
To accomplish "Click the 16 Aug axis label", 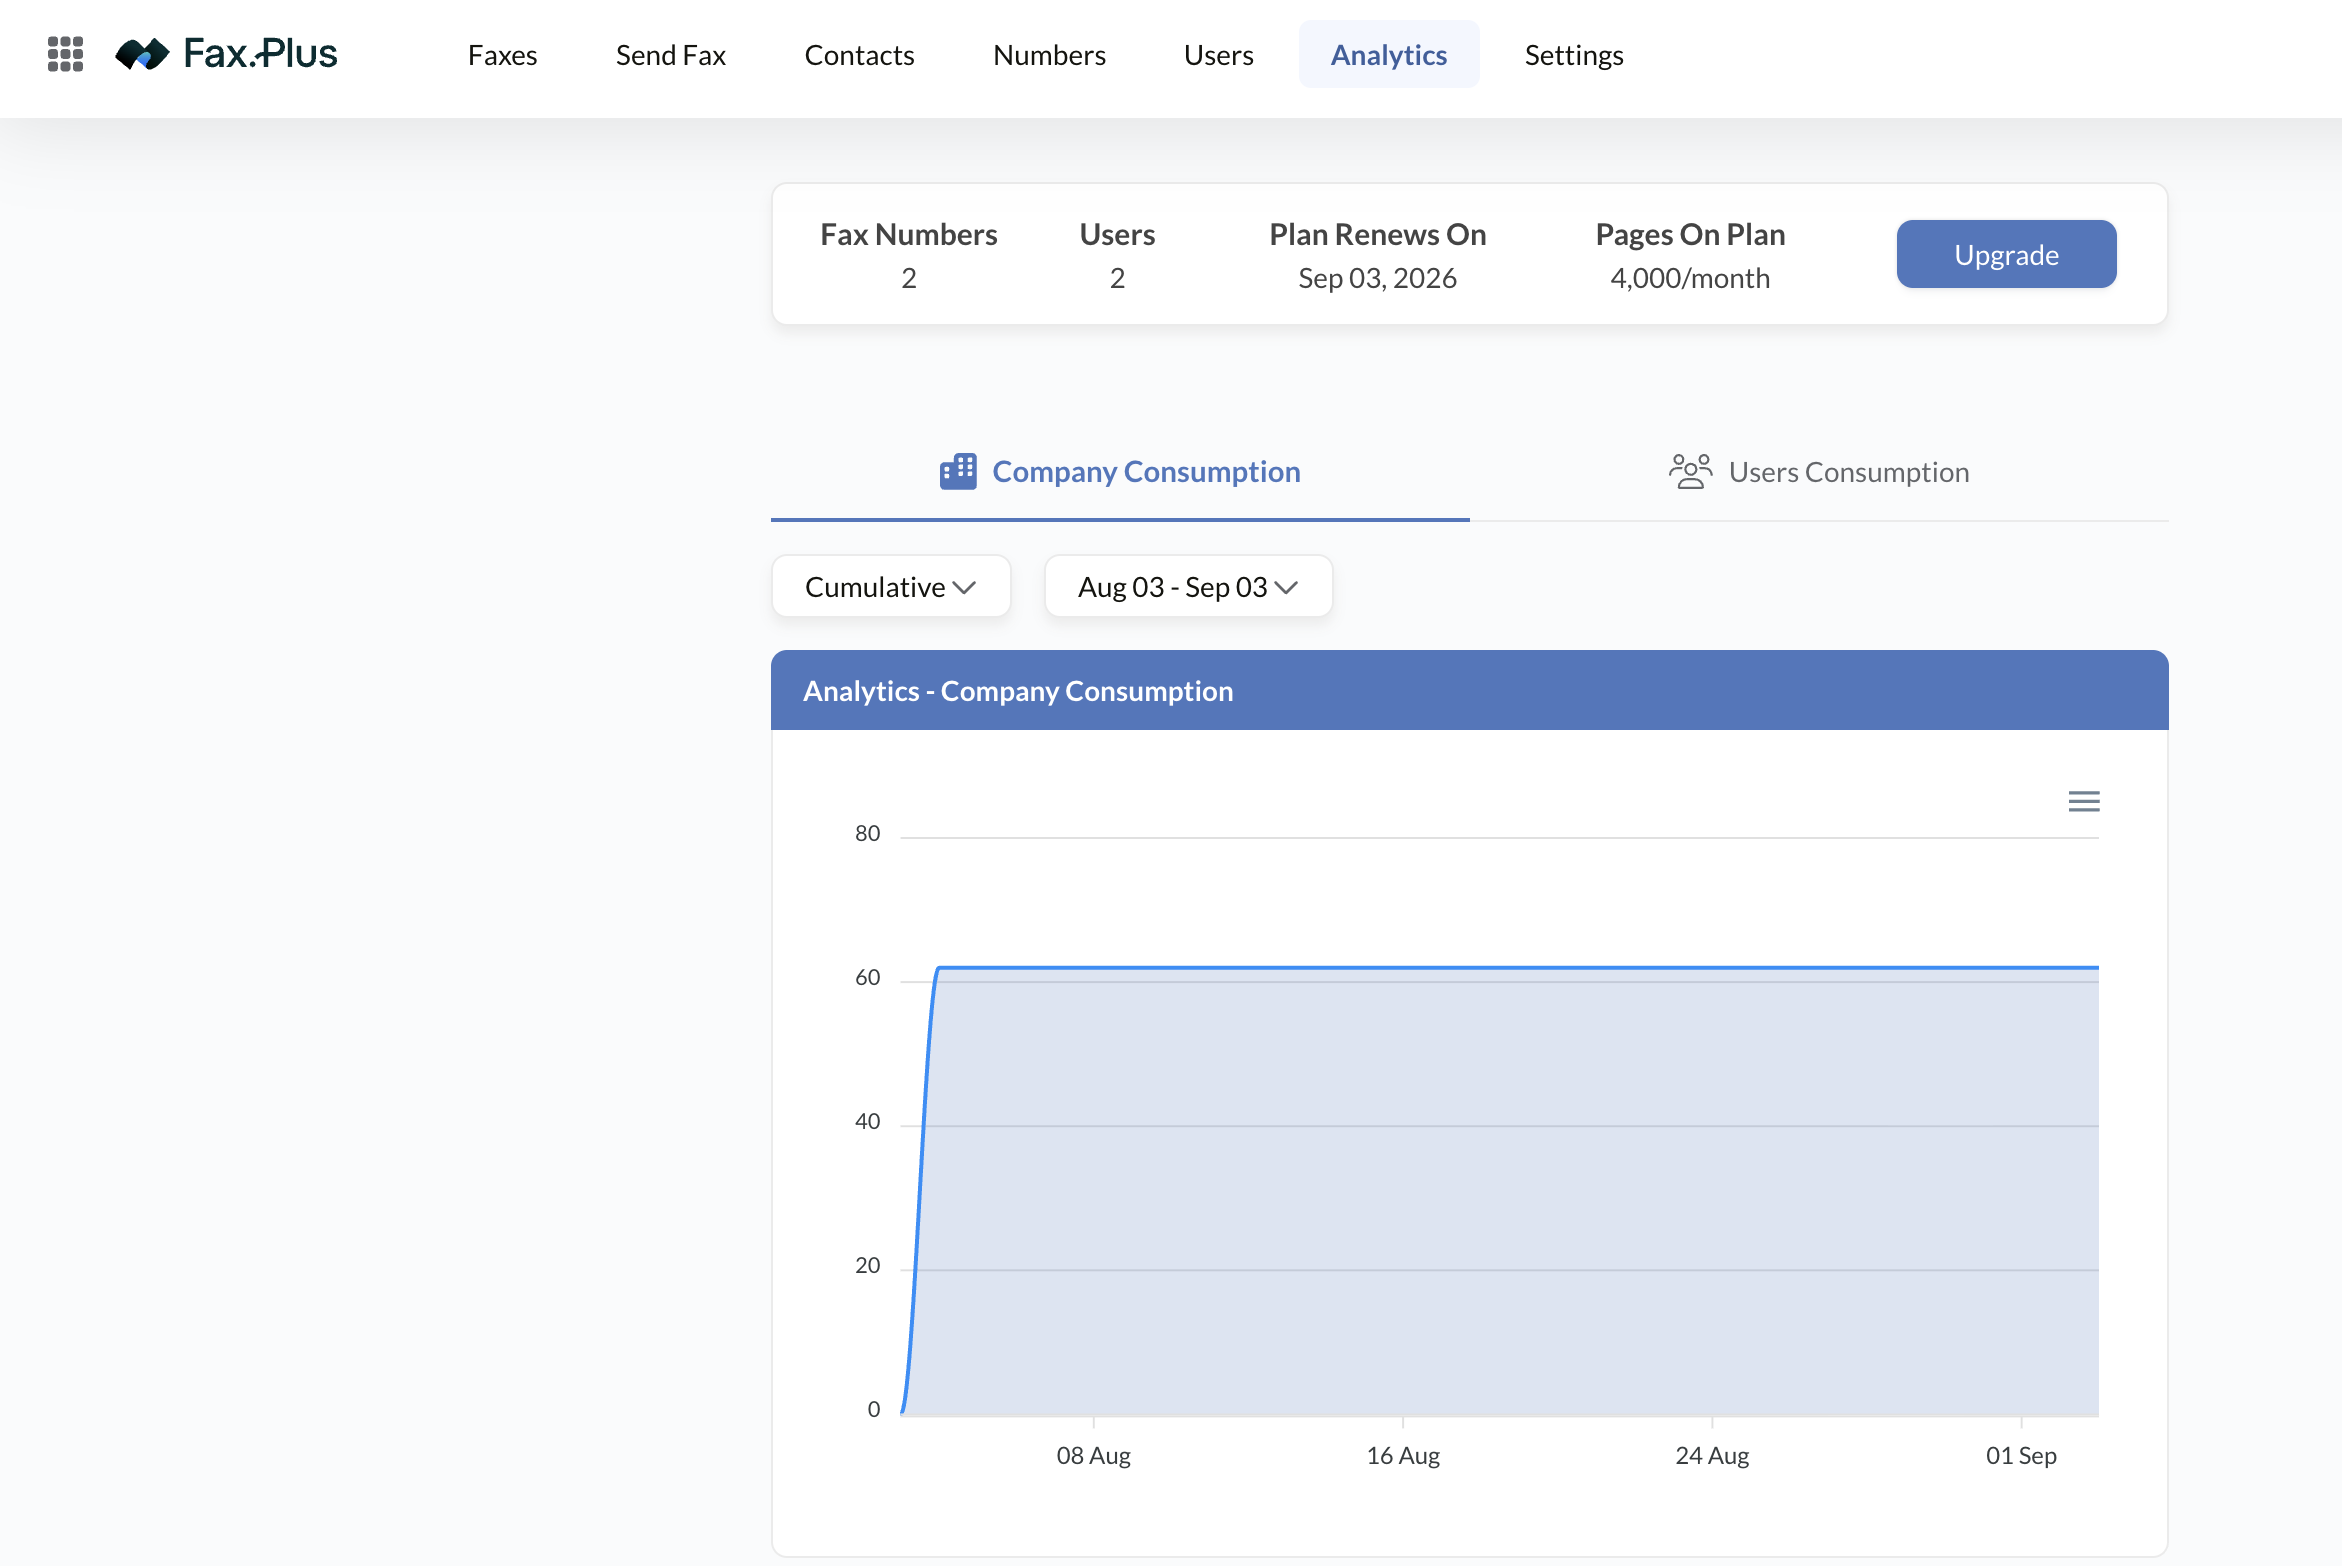I will (1403, 1456).
